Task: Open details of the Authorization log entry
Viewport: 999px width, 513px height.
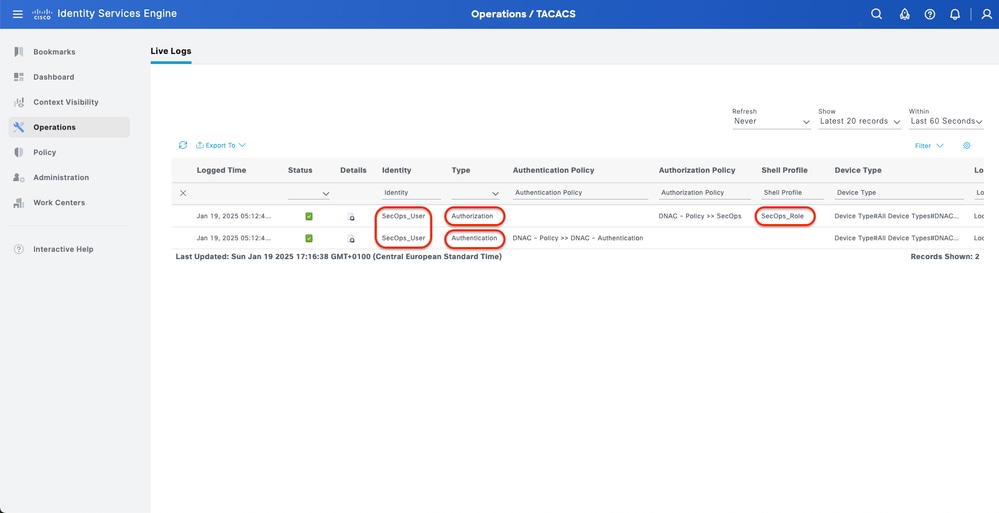Action: 350,217
